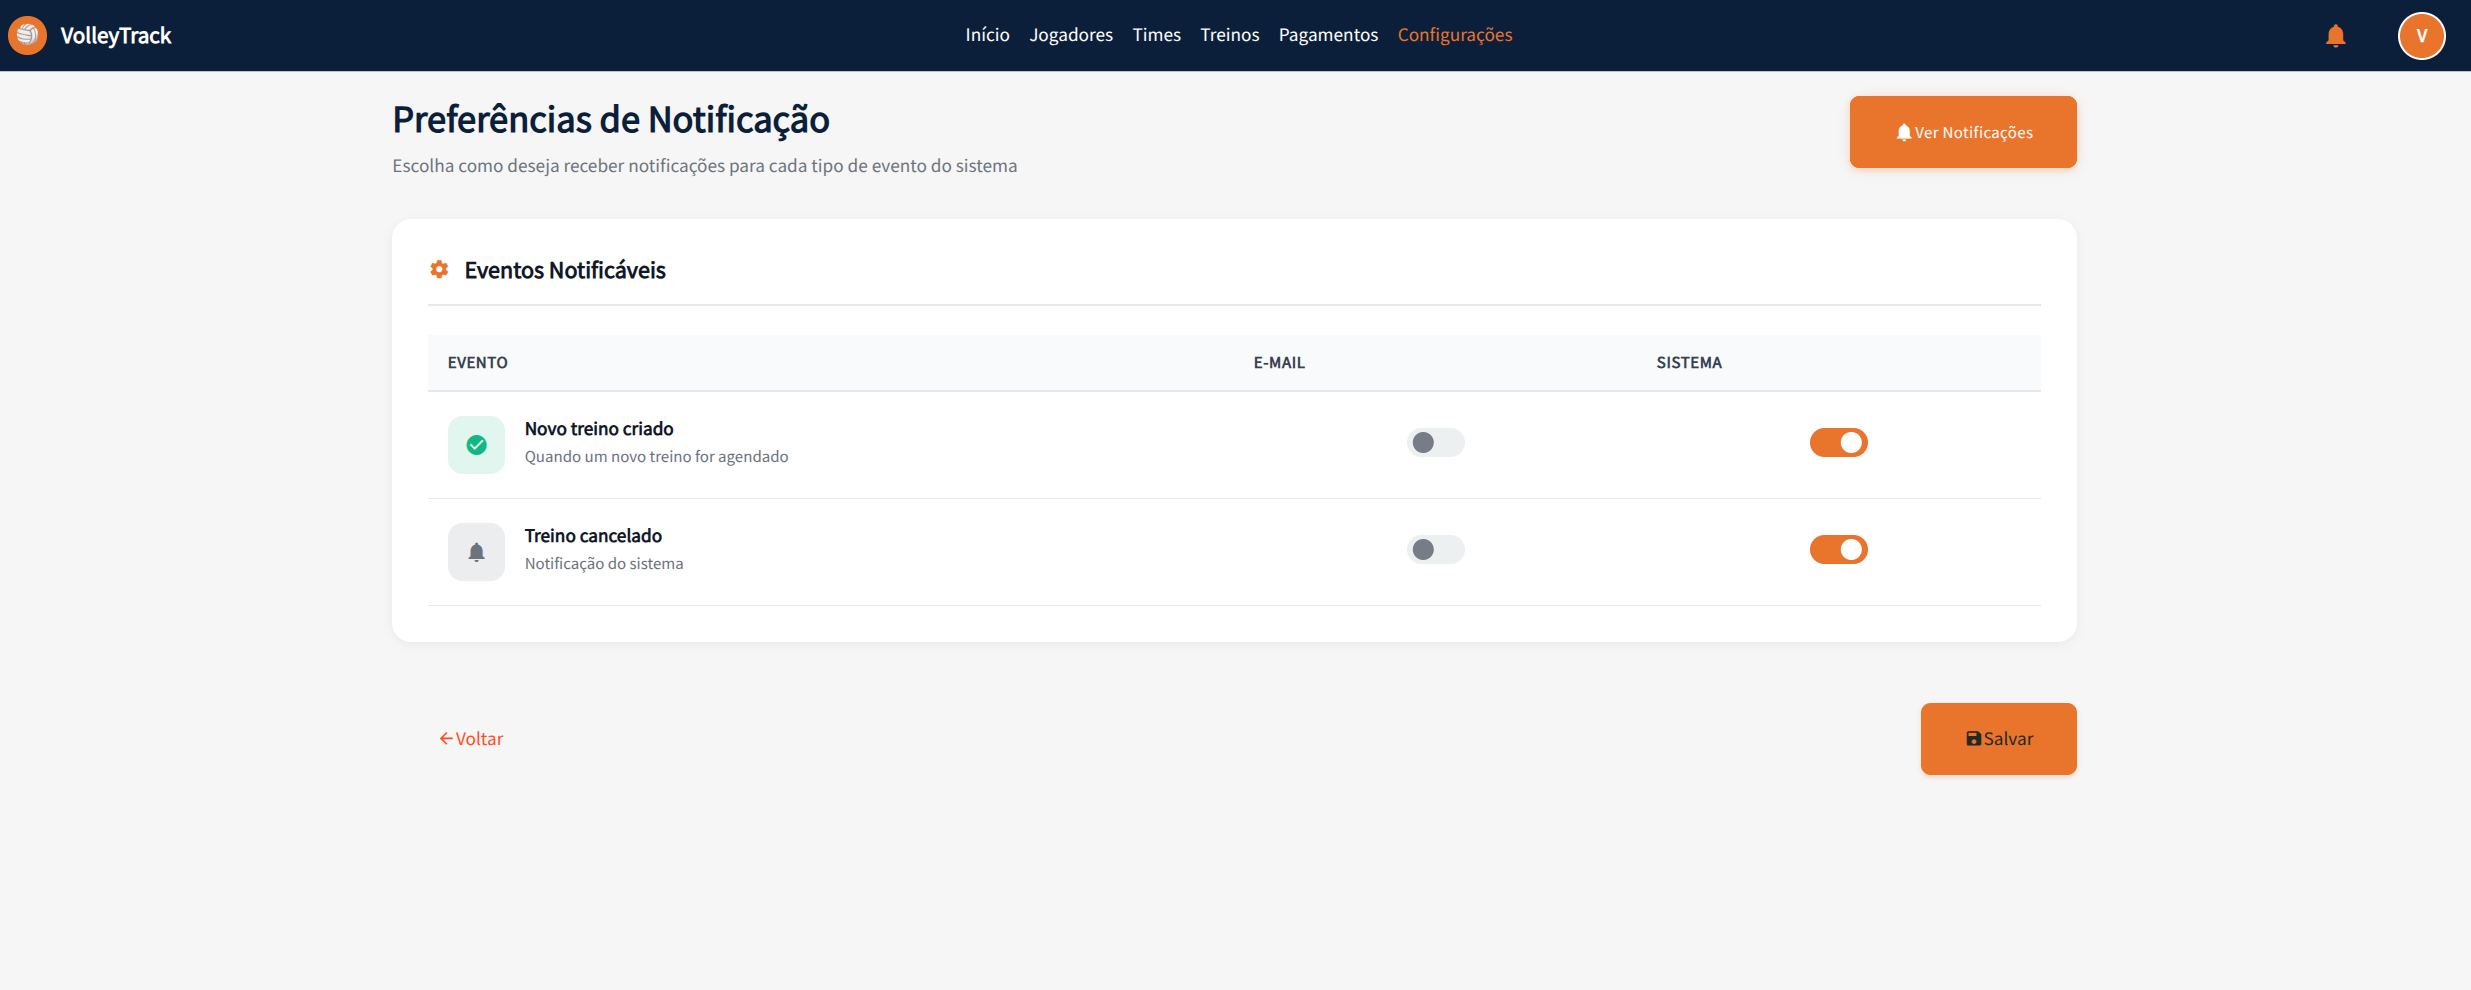Viewport: 2471px width, 990px height.
Task: Click the VolleyTrack brand name
Action: click(x=116, y=36)
